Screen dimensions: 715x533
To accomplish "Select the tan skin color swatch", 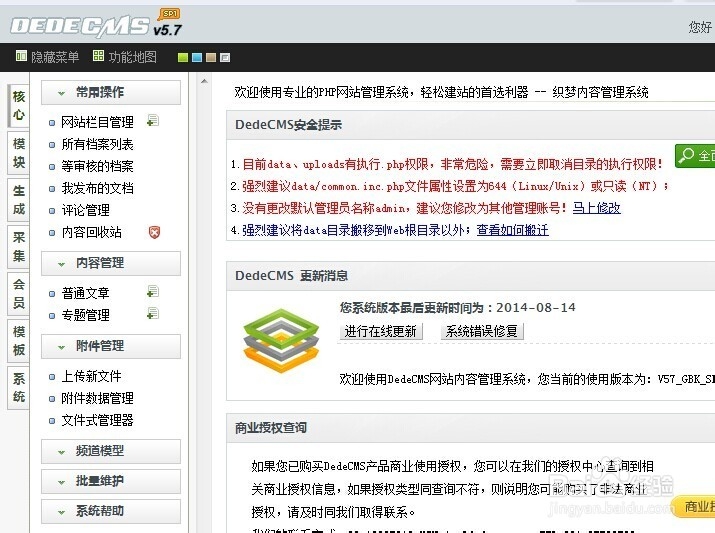I will [x=211, y=57].
